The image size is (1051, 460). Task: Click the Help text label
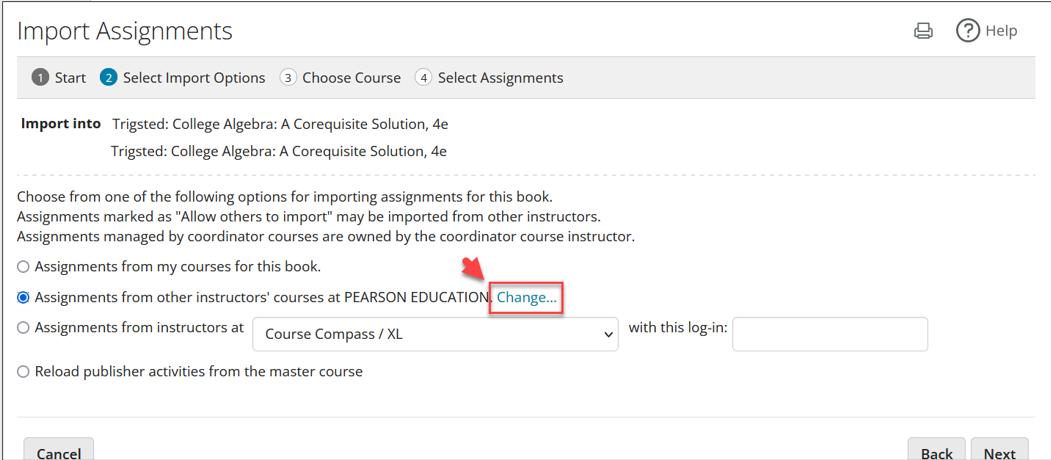pos(1001,31)
